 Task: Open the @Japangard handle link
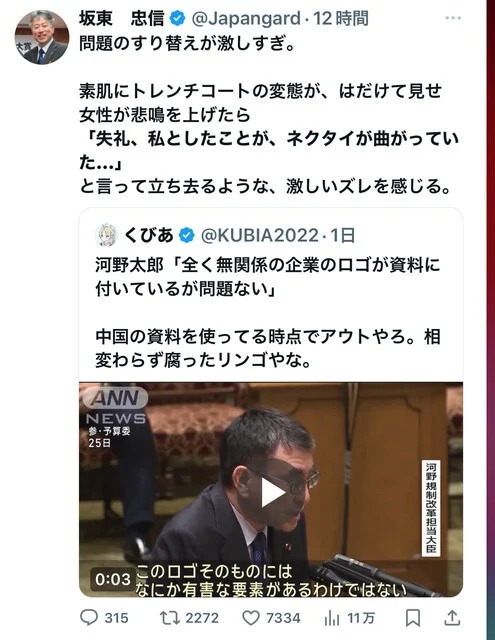point(246,19)
